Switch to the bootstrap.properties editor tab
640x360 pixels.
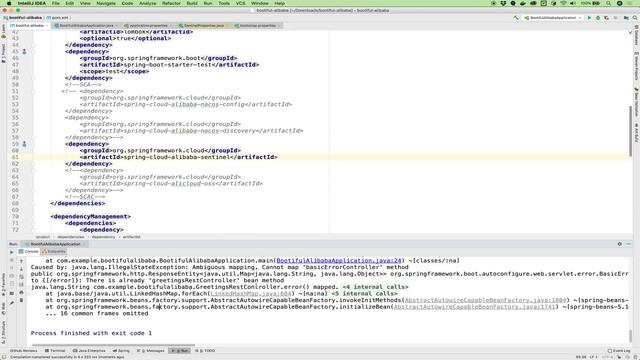pyautogui.click(x=258, y=26)
